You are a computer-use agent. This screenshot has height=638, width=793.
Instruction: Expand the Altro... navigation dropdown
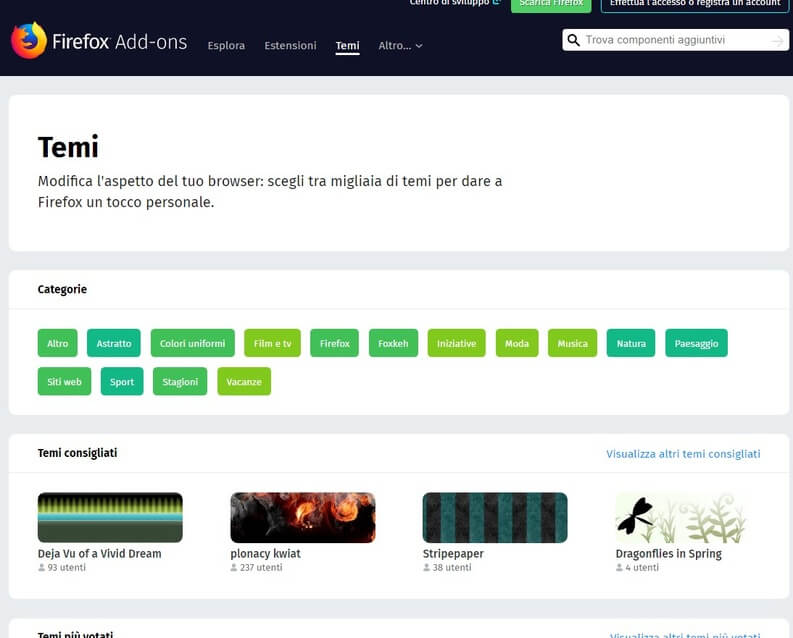tap(400, 45)
